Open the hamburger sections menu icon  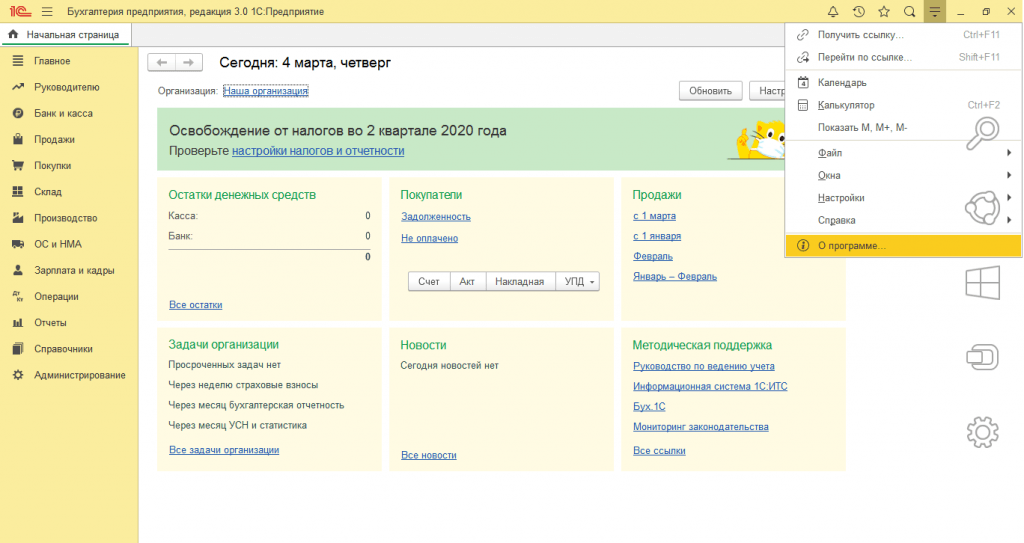pos(46,11)
